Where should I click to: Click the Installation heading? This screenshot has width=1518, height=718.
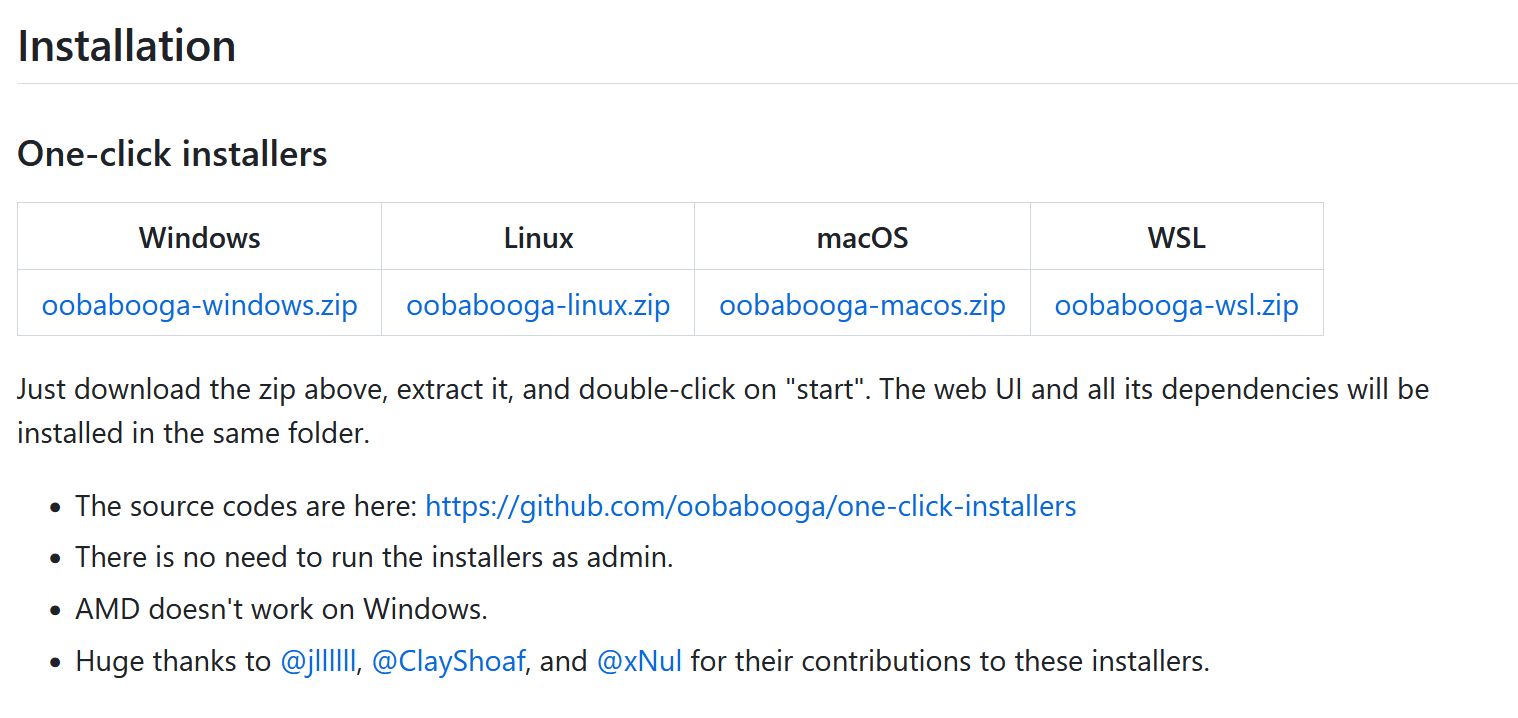127,46
